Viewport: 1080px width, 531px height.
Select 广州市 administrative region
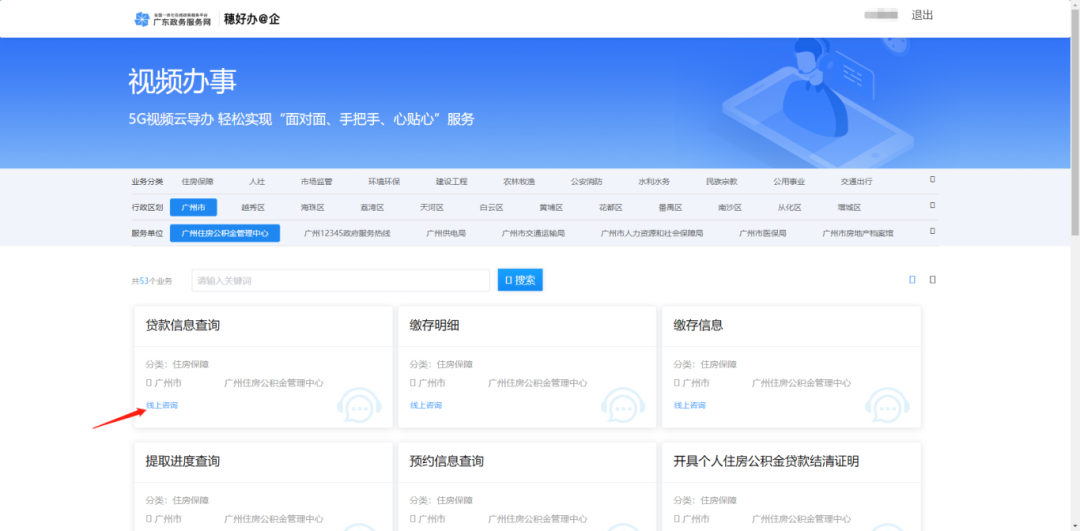pyautogui.click(x=194, y=207)
